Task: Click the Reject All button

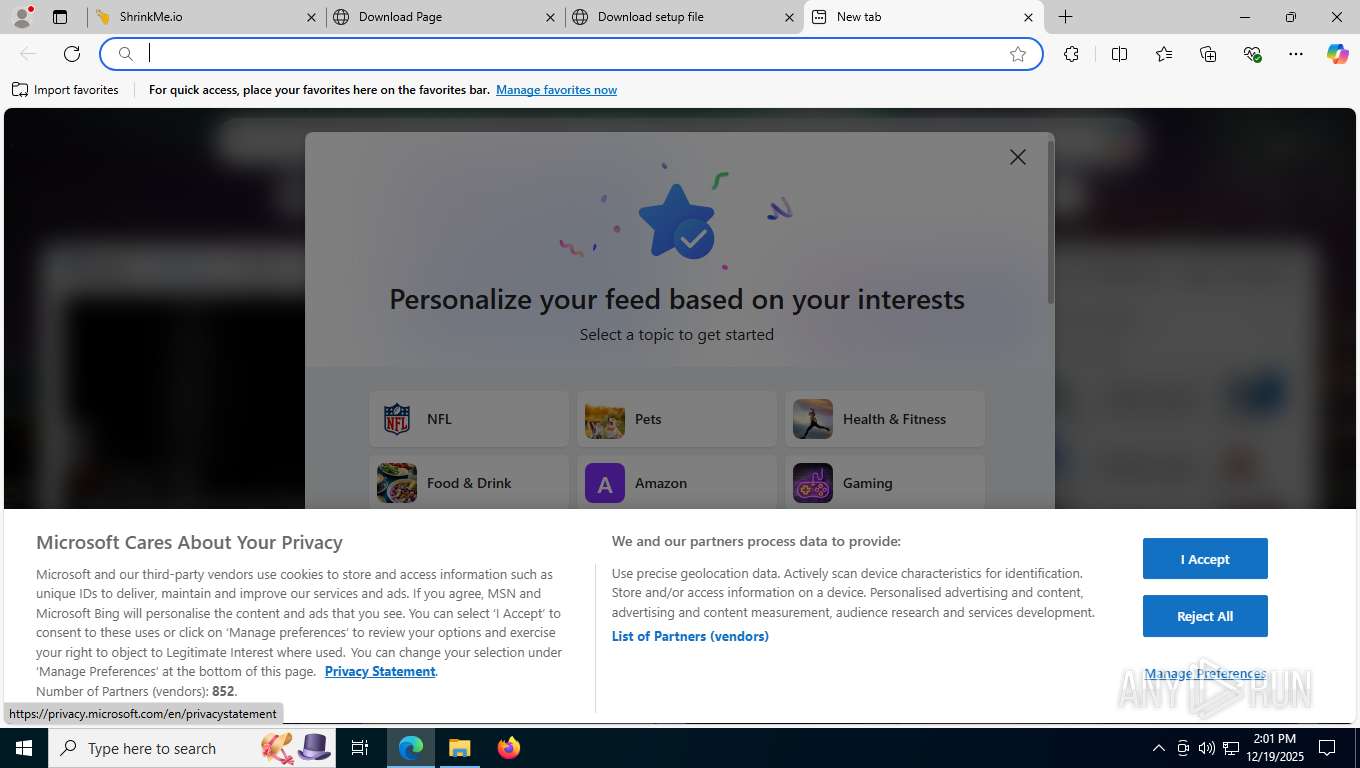Action: pyautogui.click(x=1205, y=616)
